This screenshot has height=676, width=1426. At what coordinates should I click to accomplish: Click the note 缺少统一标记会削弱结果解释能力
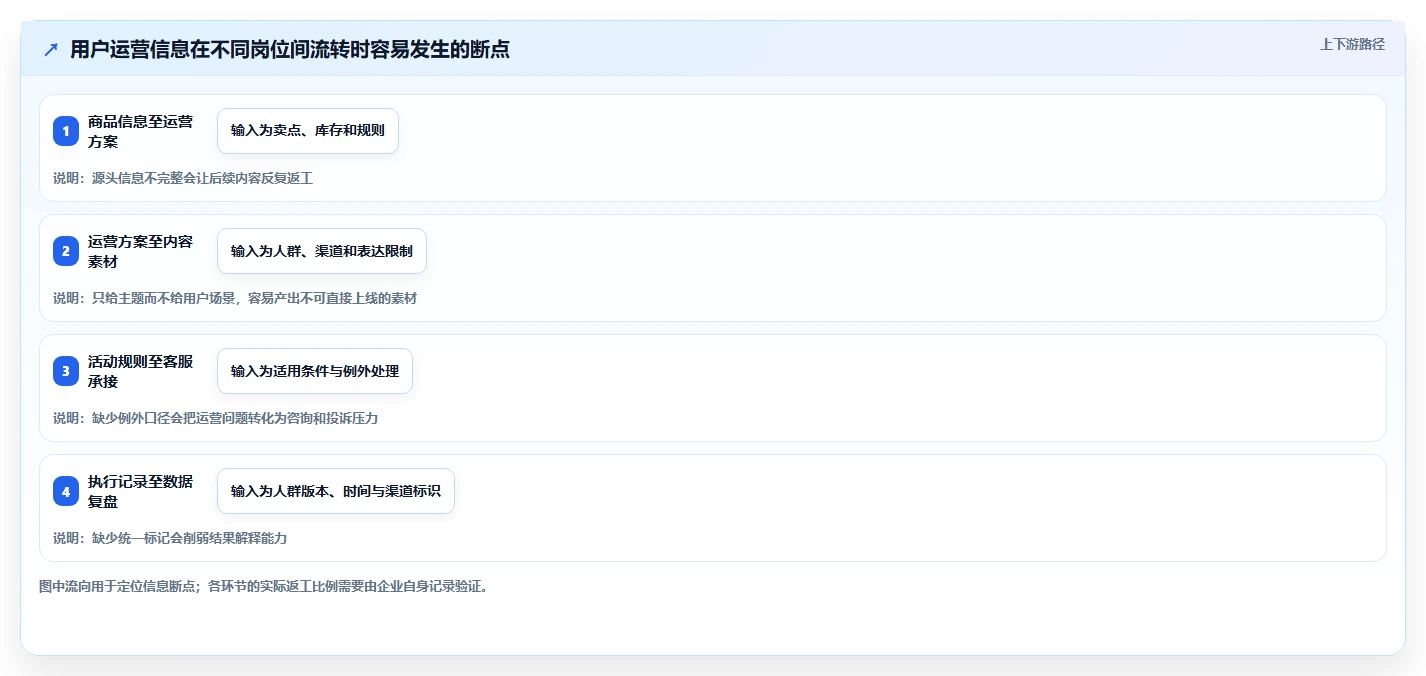tap(170, 538)
